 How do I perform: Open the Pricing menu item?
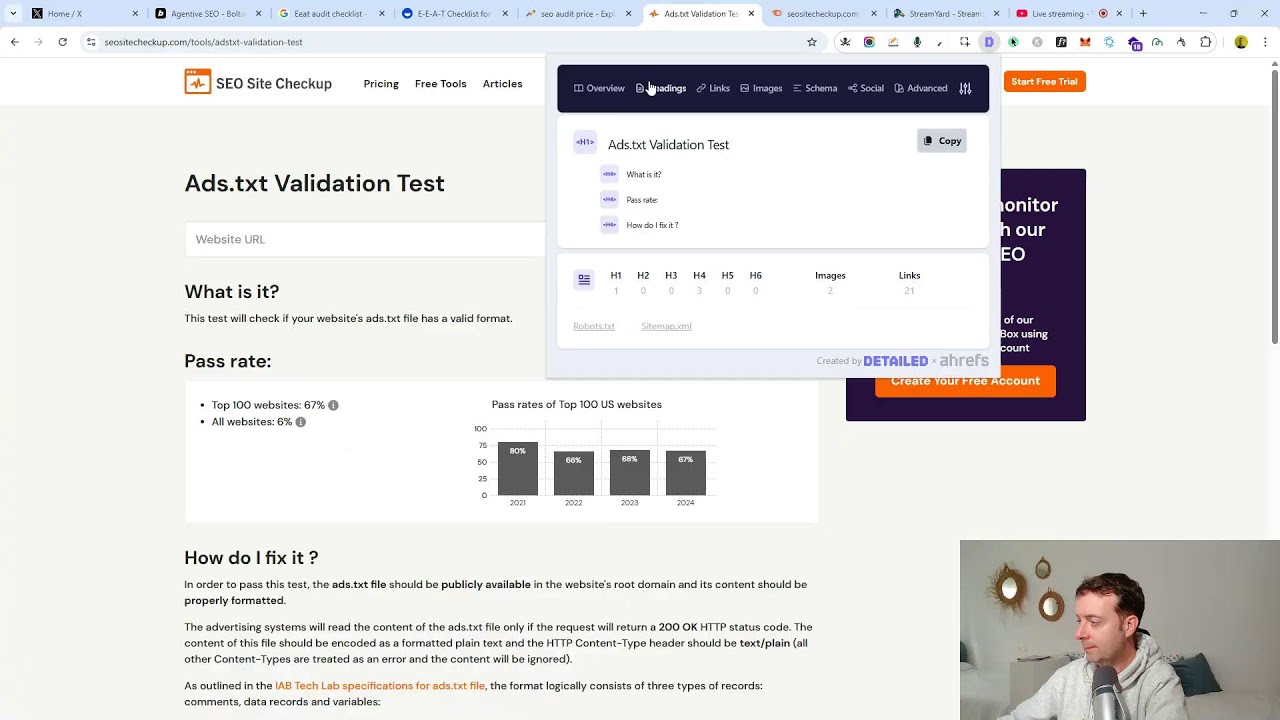click(381, 84)
